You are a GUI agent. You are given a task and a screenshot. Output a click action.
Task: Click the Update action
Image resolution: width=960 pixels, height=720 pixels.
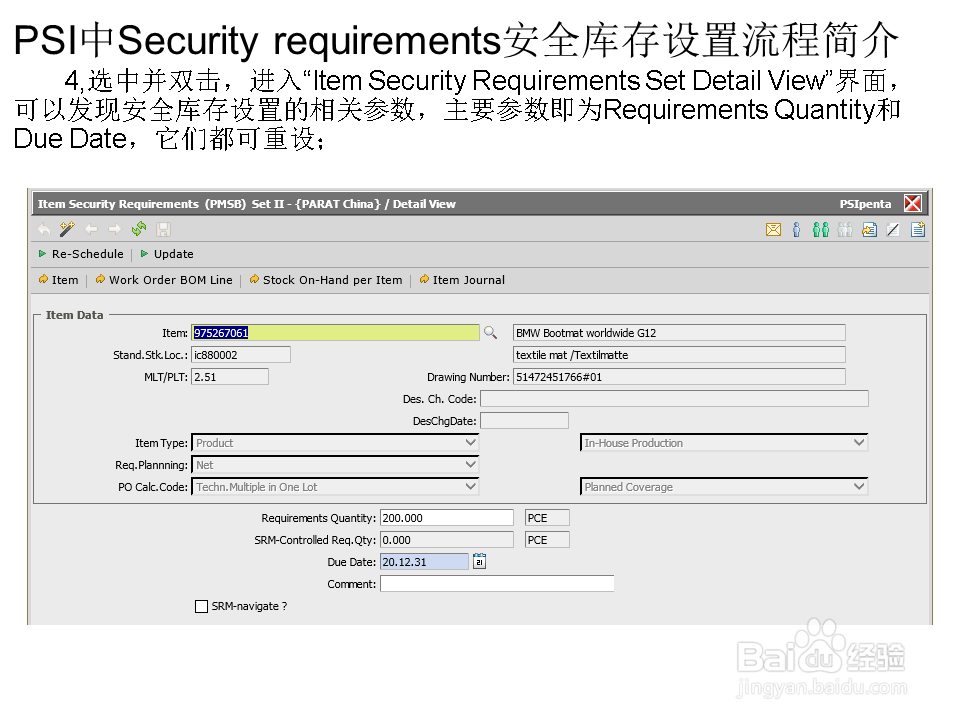(167, 254)
